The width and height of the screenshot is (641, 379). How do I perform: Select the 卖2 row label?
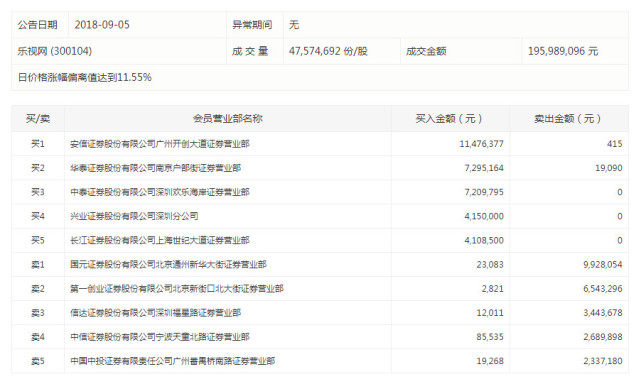[x=38, y=289]
